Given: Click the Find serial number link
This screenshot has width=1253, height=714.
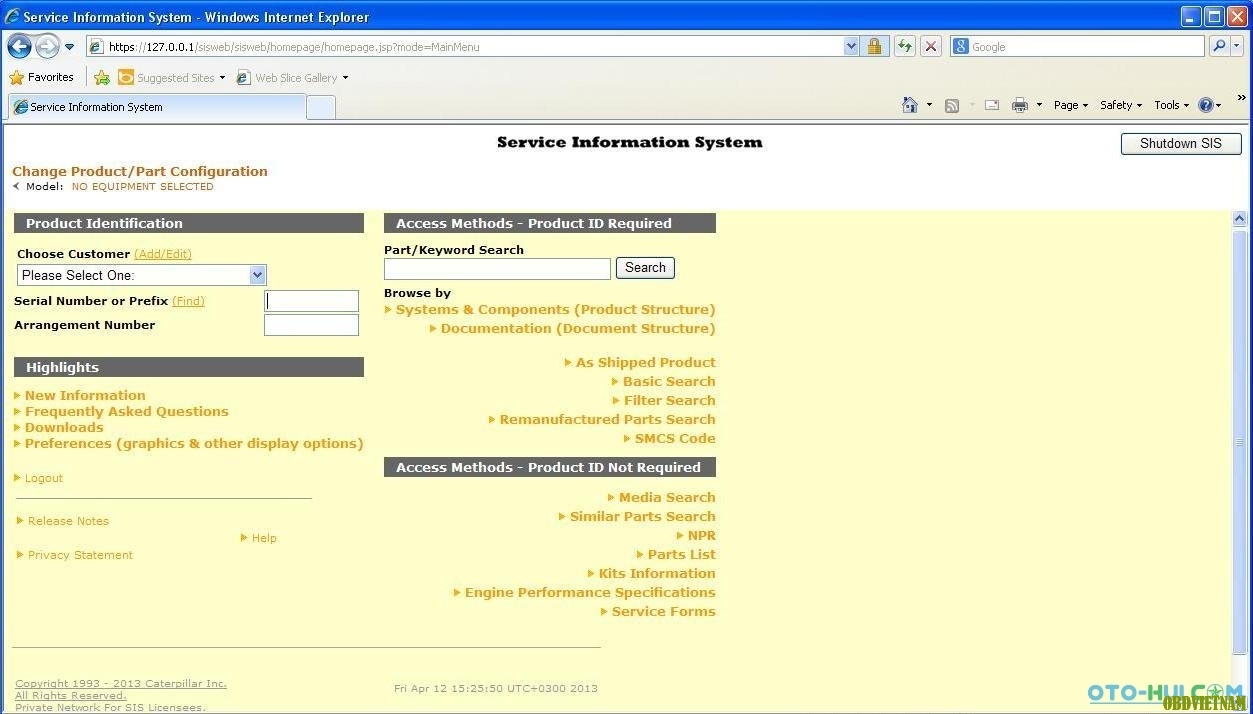Looking at the screenshot, I should (x=188, y=301).
